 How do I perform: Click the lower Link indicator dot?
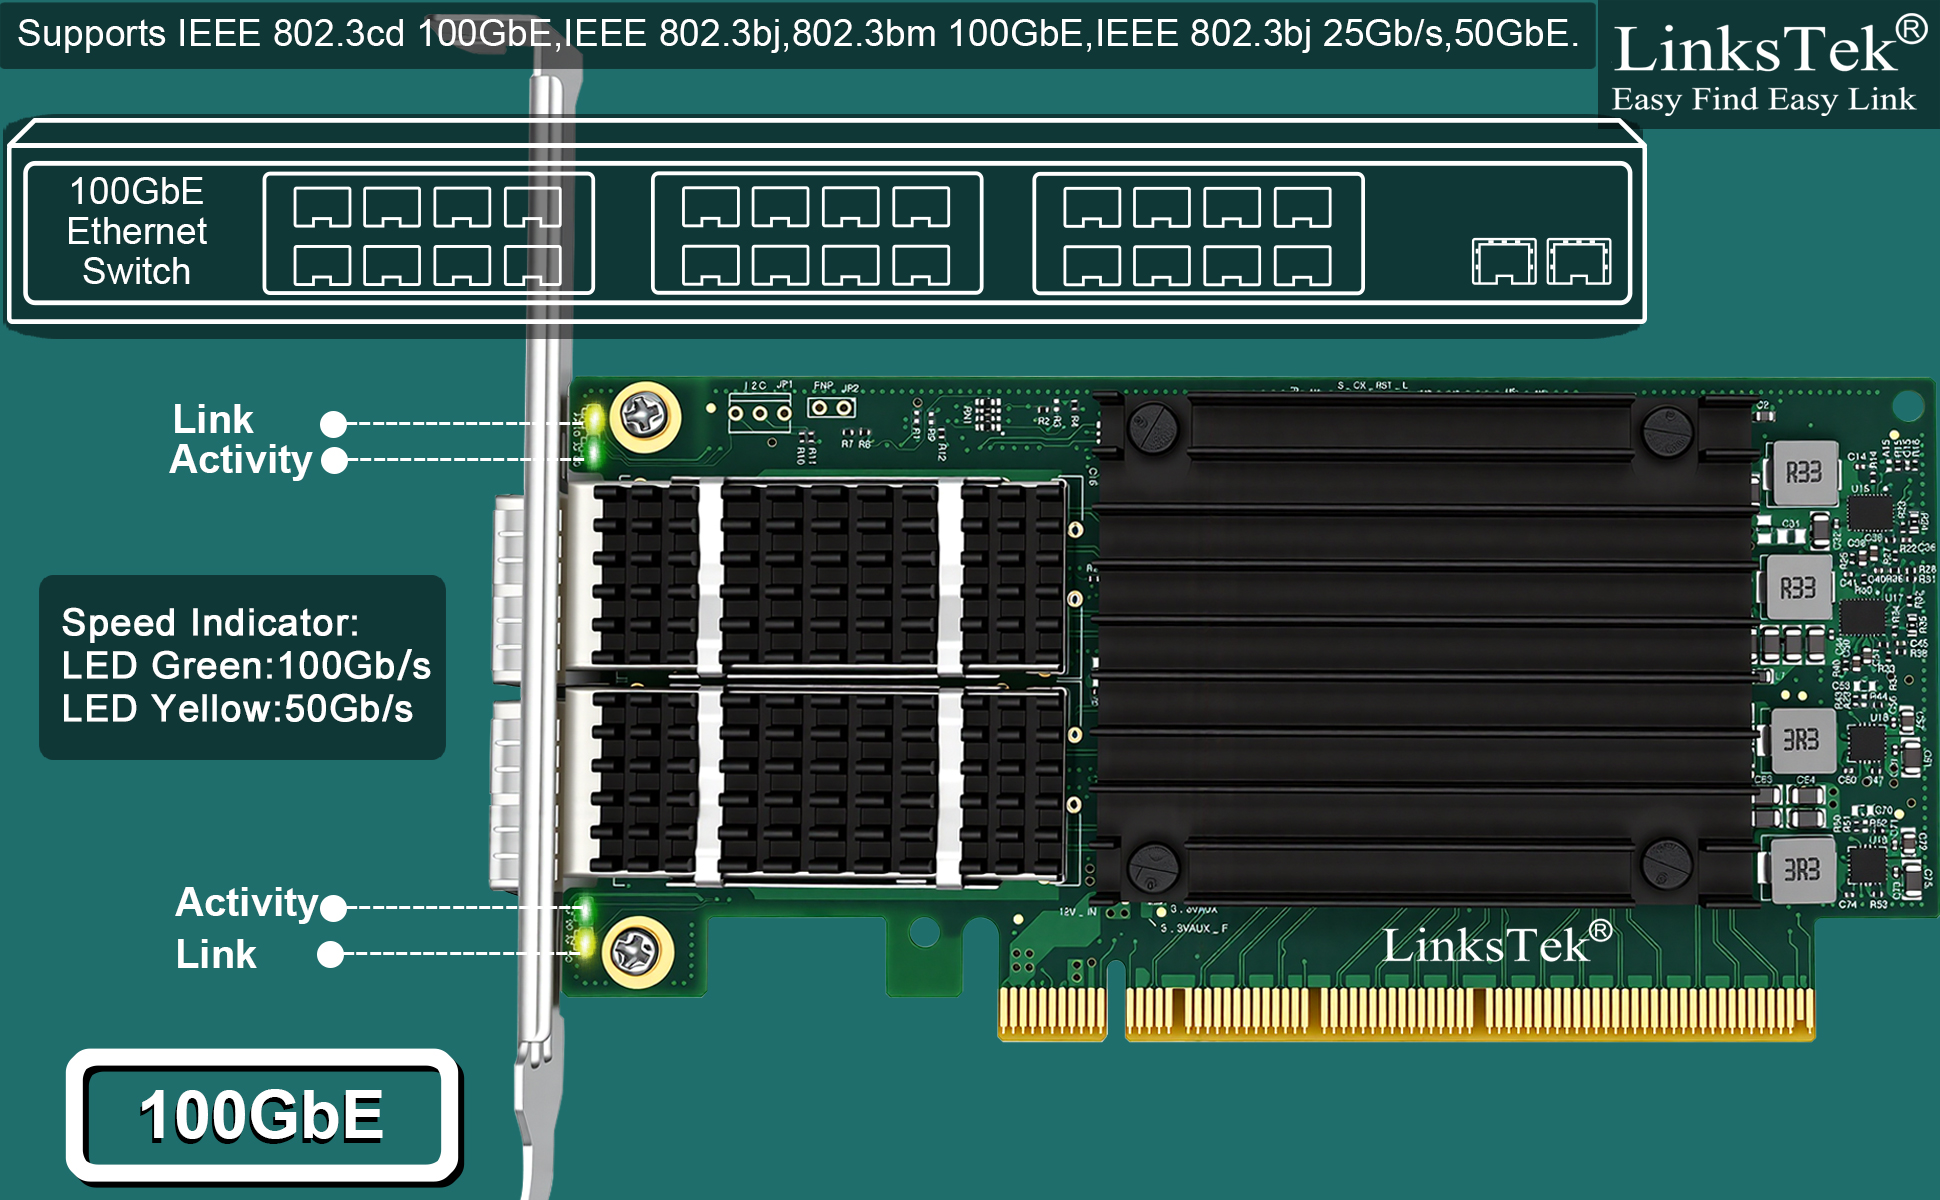tap(330, 954)
